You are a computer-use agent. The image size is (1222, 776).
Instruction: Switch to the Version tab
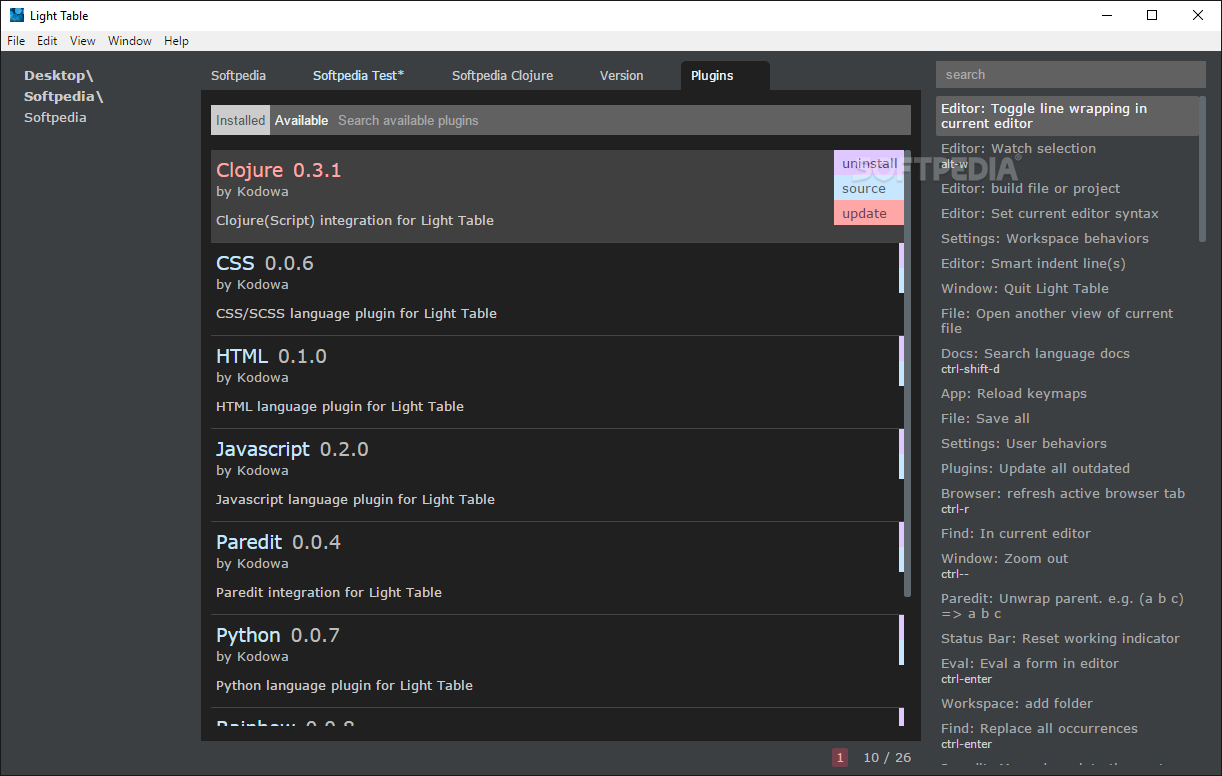tap(622, 76)
